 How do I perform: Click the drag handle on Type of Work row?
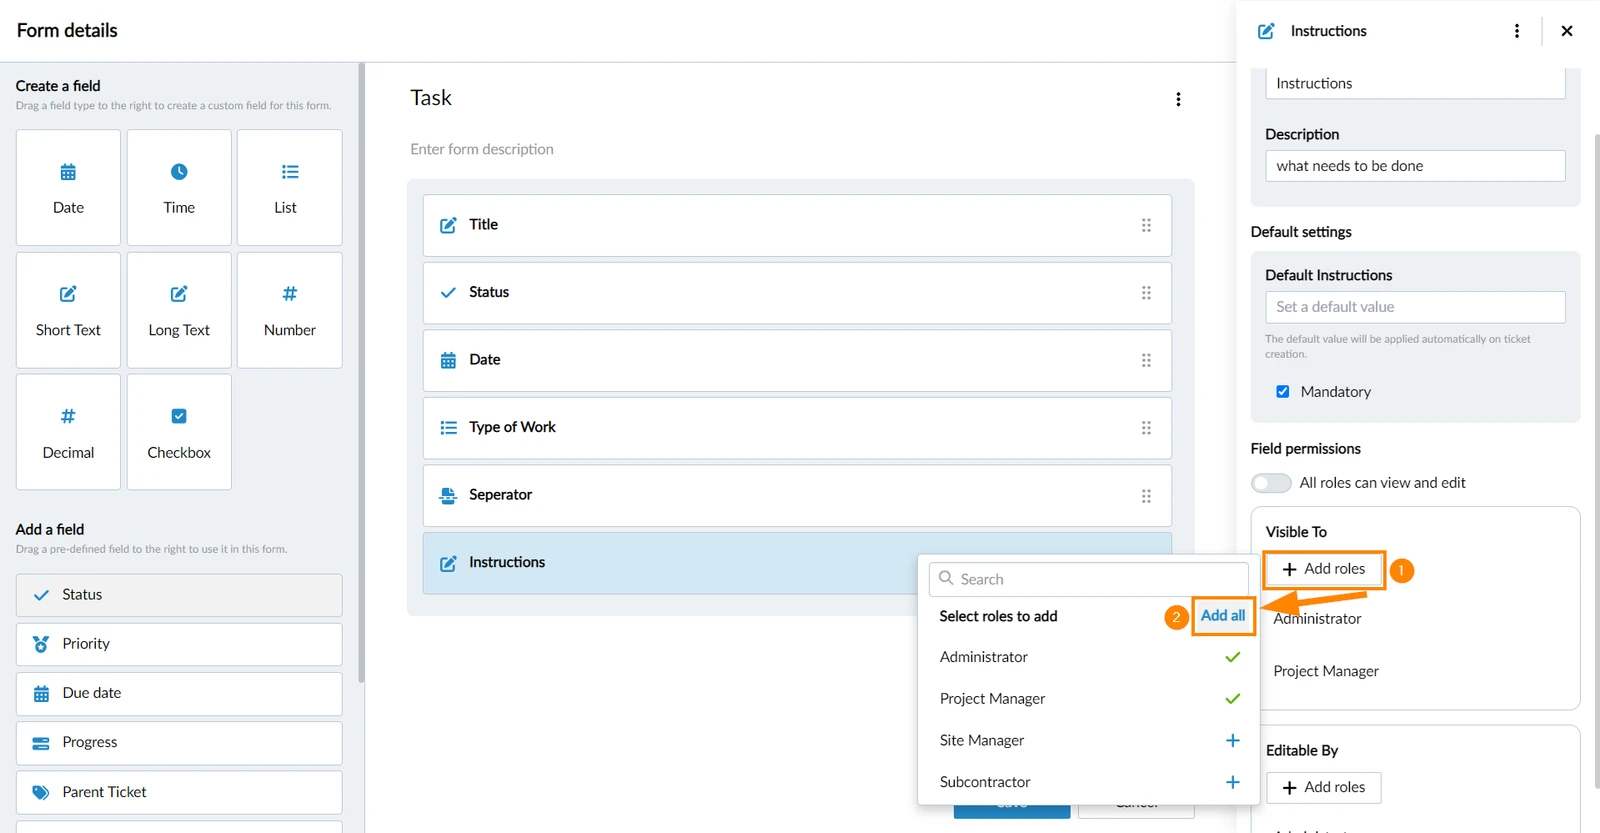(x=1146, y=428)
